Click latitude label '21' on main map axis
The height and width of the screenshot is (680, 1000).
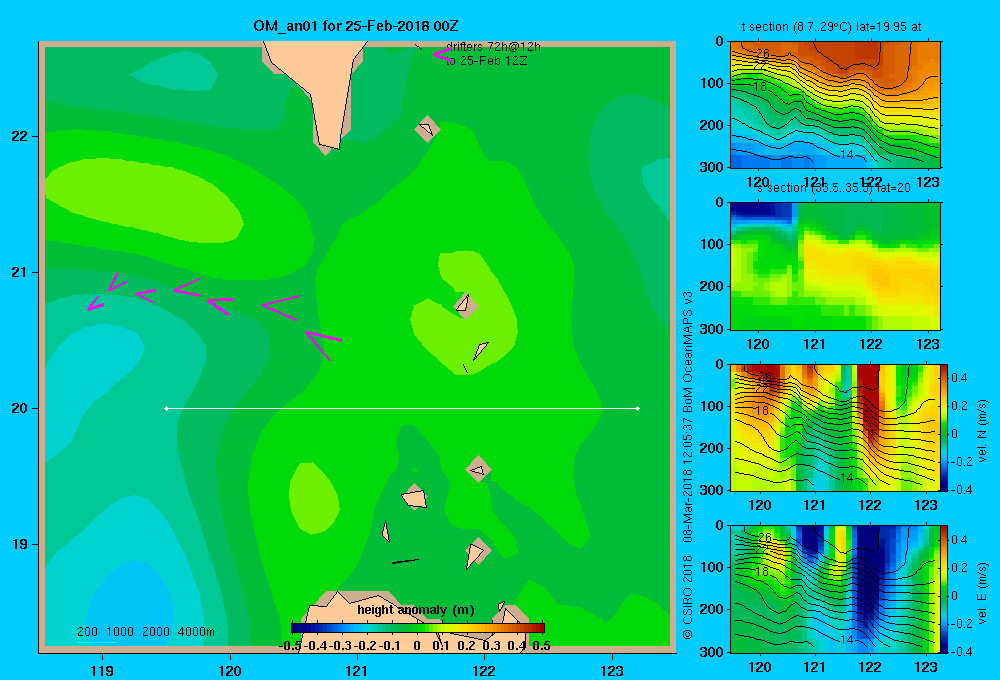[19, 272]
